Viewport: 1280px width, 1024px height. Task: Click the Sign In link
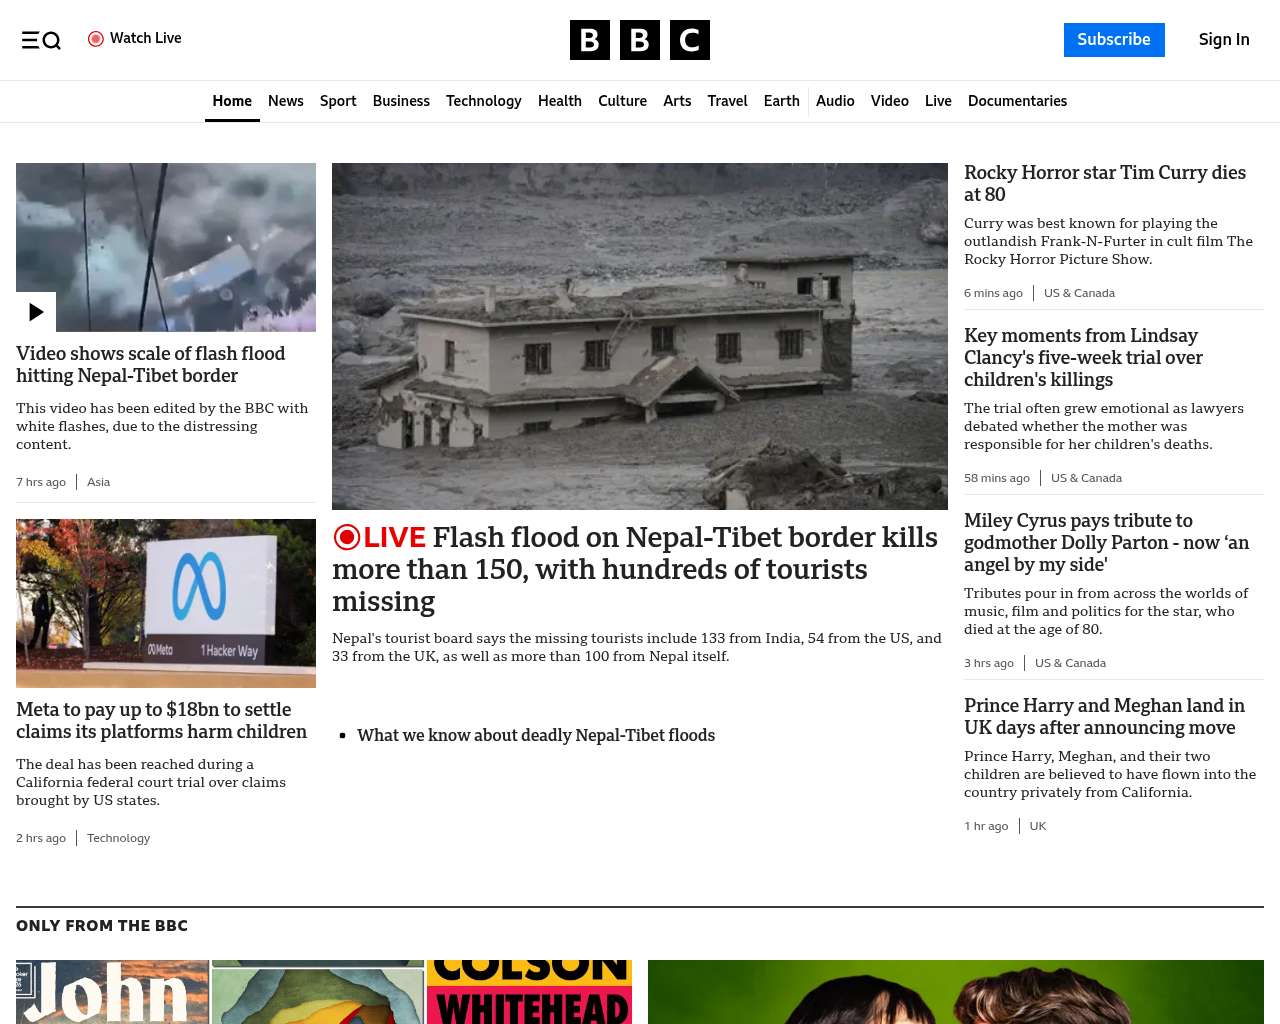(x=1224, y=40)
